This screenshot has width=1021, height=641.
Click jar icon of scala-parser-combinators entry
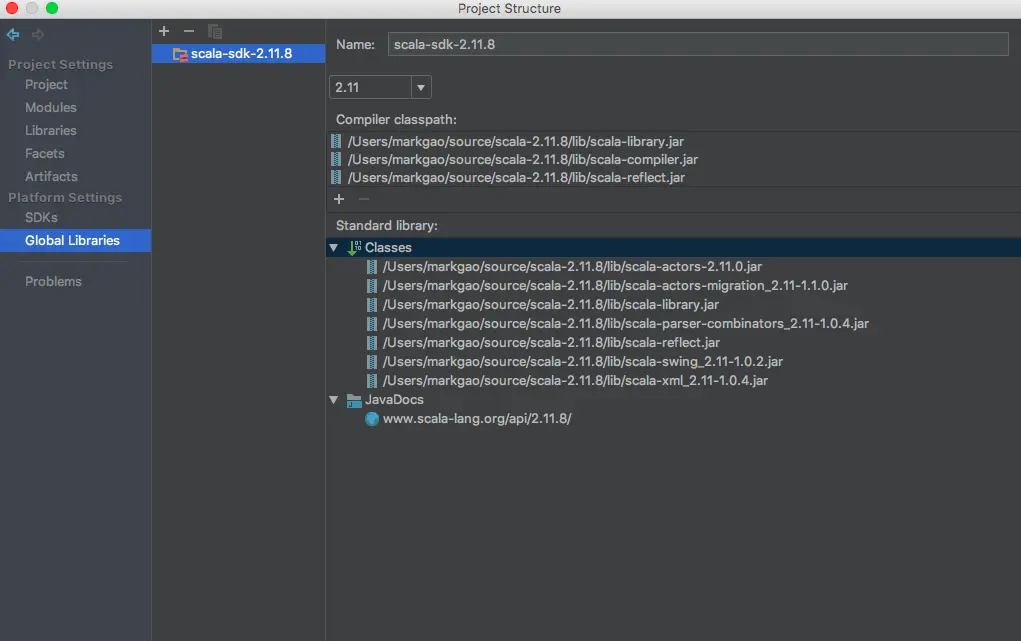(372, 323)
